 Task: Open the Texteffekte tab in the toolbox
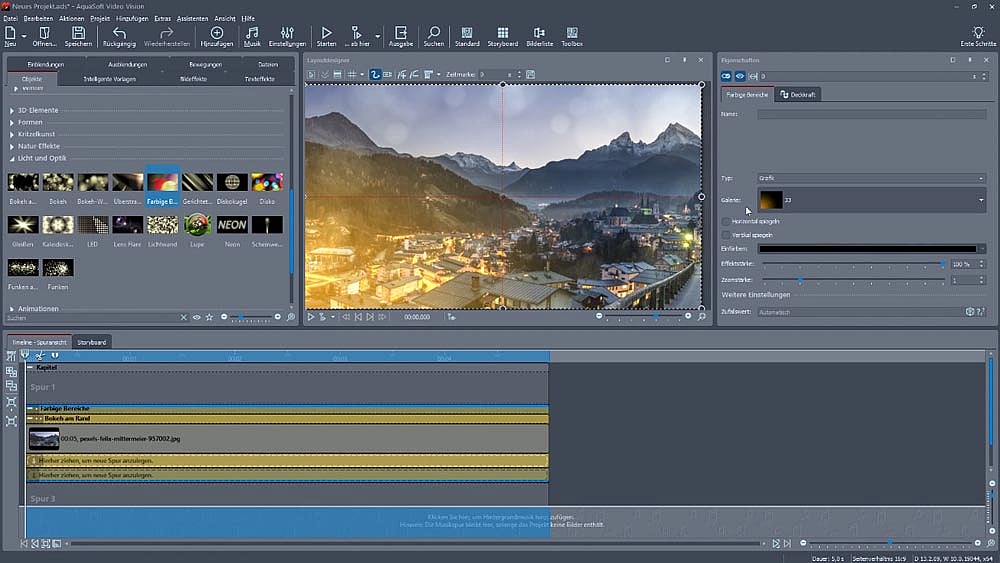coord(259,78)
